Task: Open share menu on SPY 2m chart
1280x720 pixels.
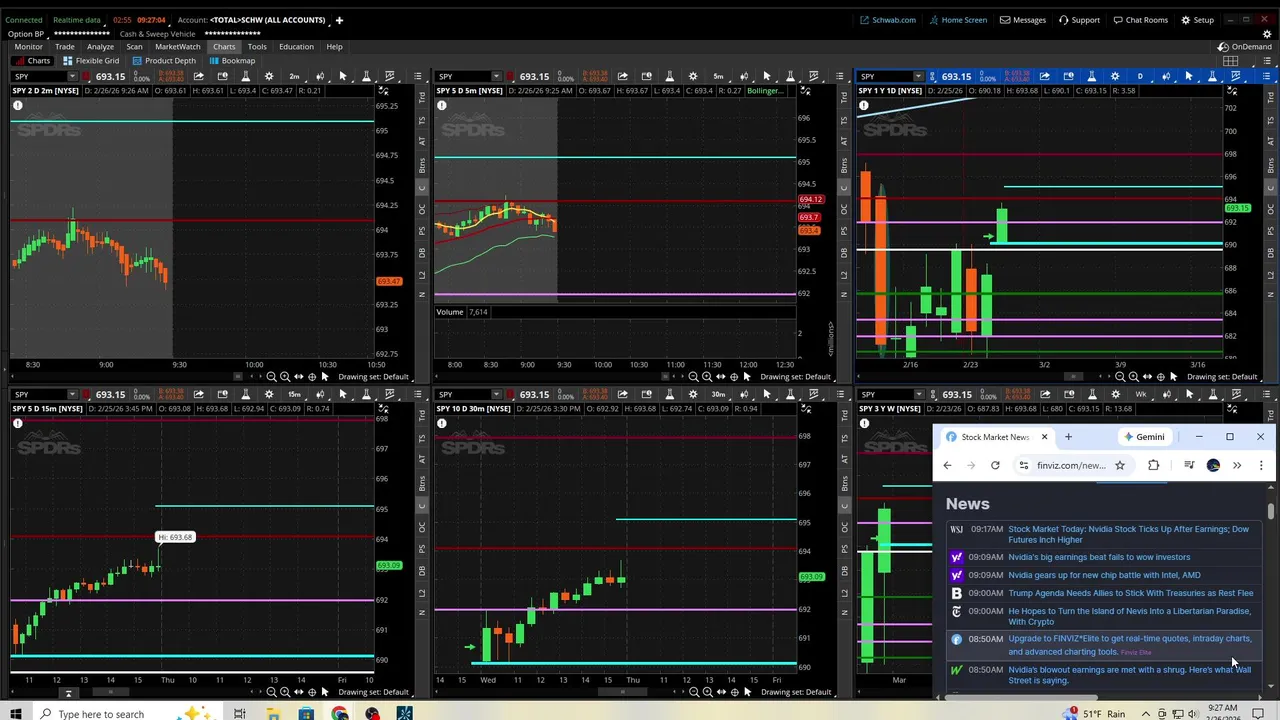Action: (x=198, y=76)
